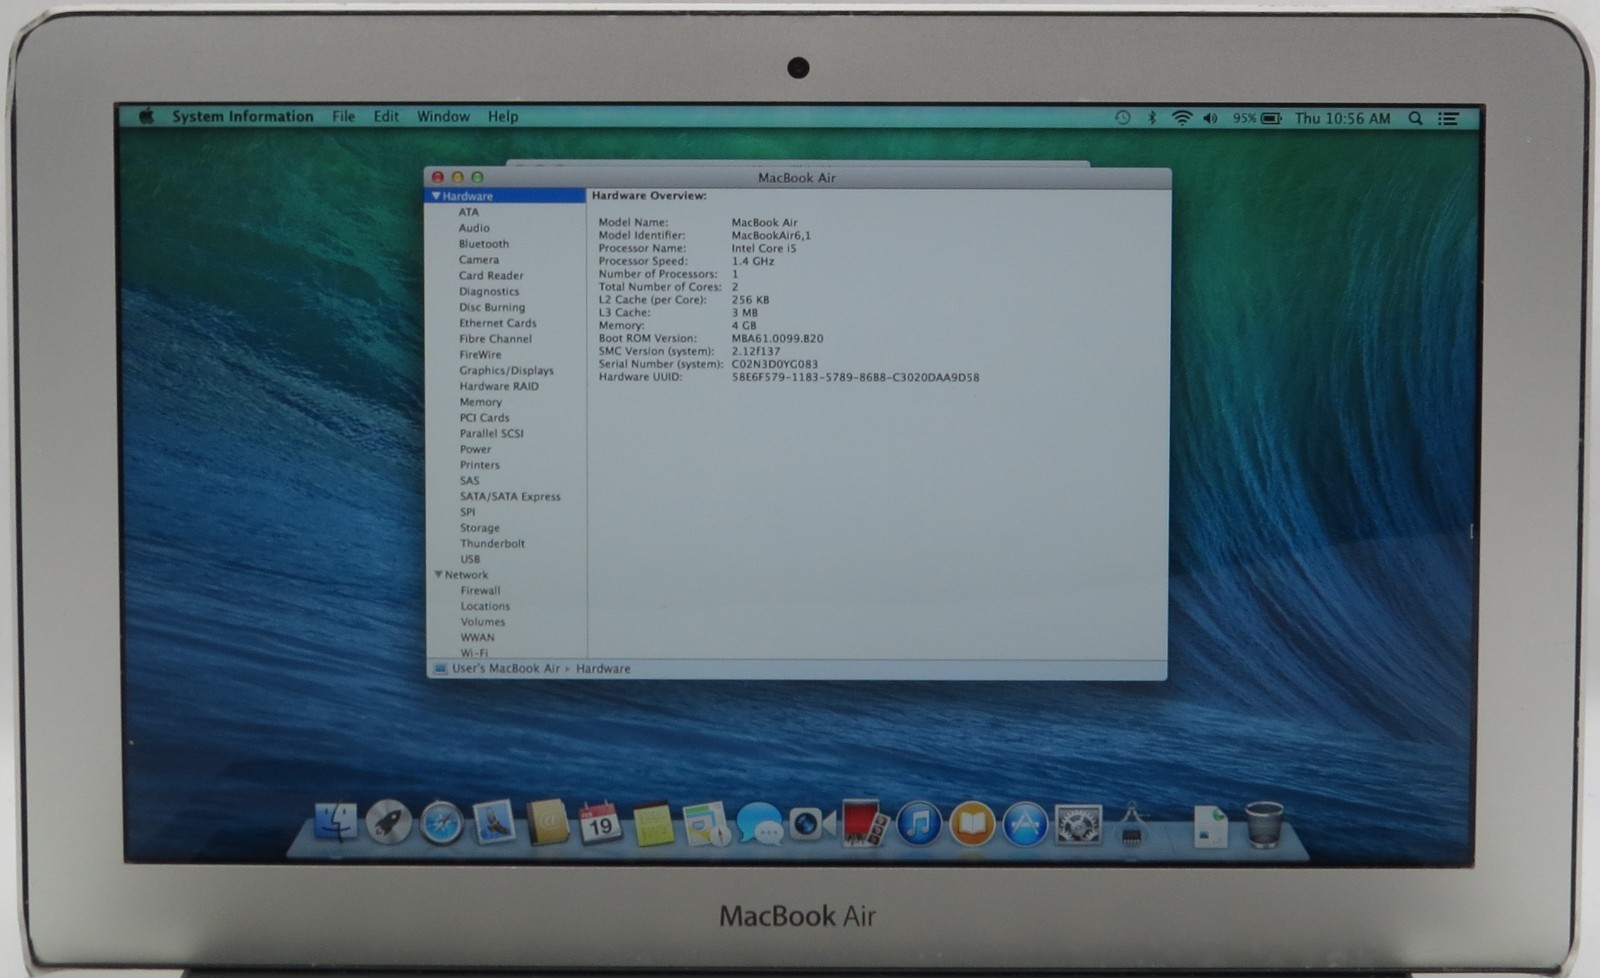Screen dimensions: 1600x978
Task: Select Hardware RAID in the sidebar
Action: point(499,386)
